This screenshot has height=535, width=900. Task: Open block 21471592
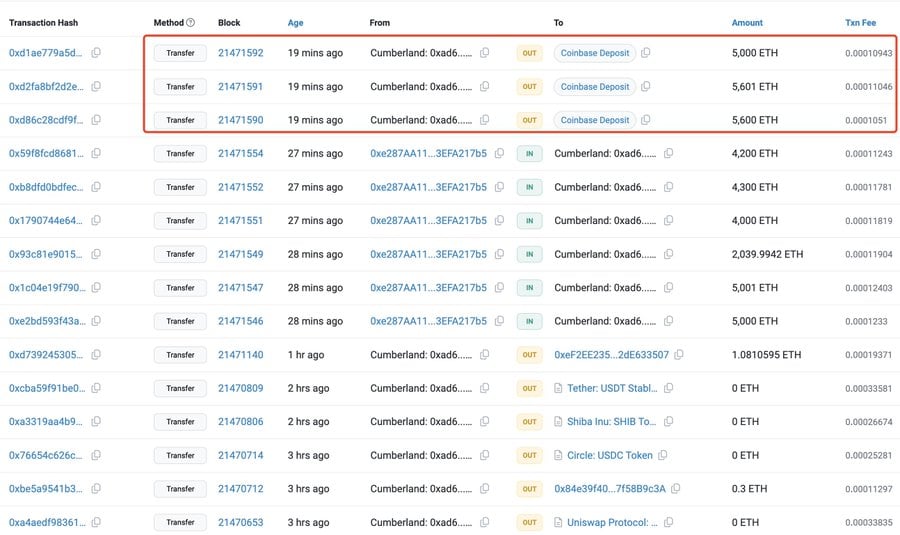tap(240, 53)
